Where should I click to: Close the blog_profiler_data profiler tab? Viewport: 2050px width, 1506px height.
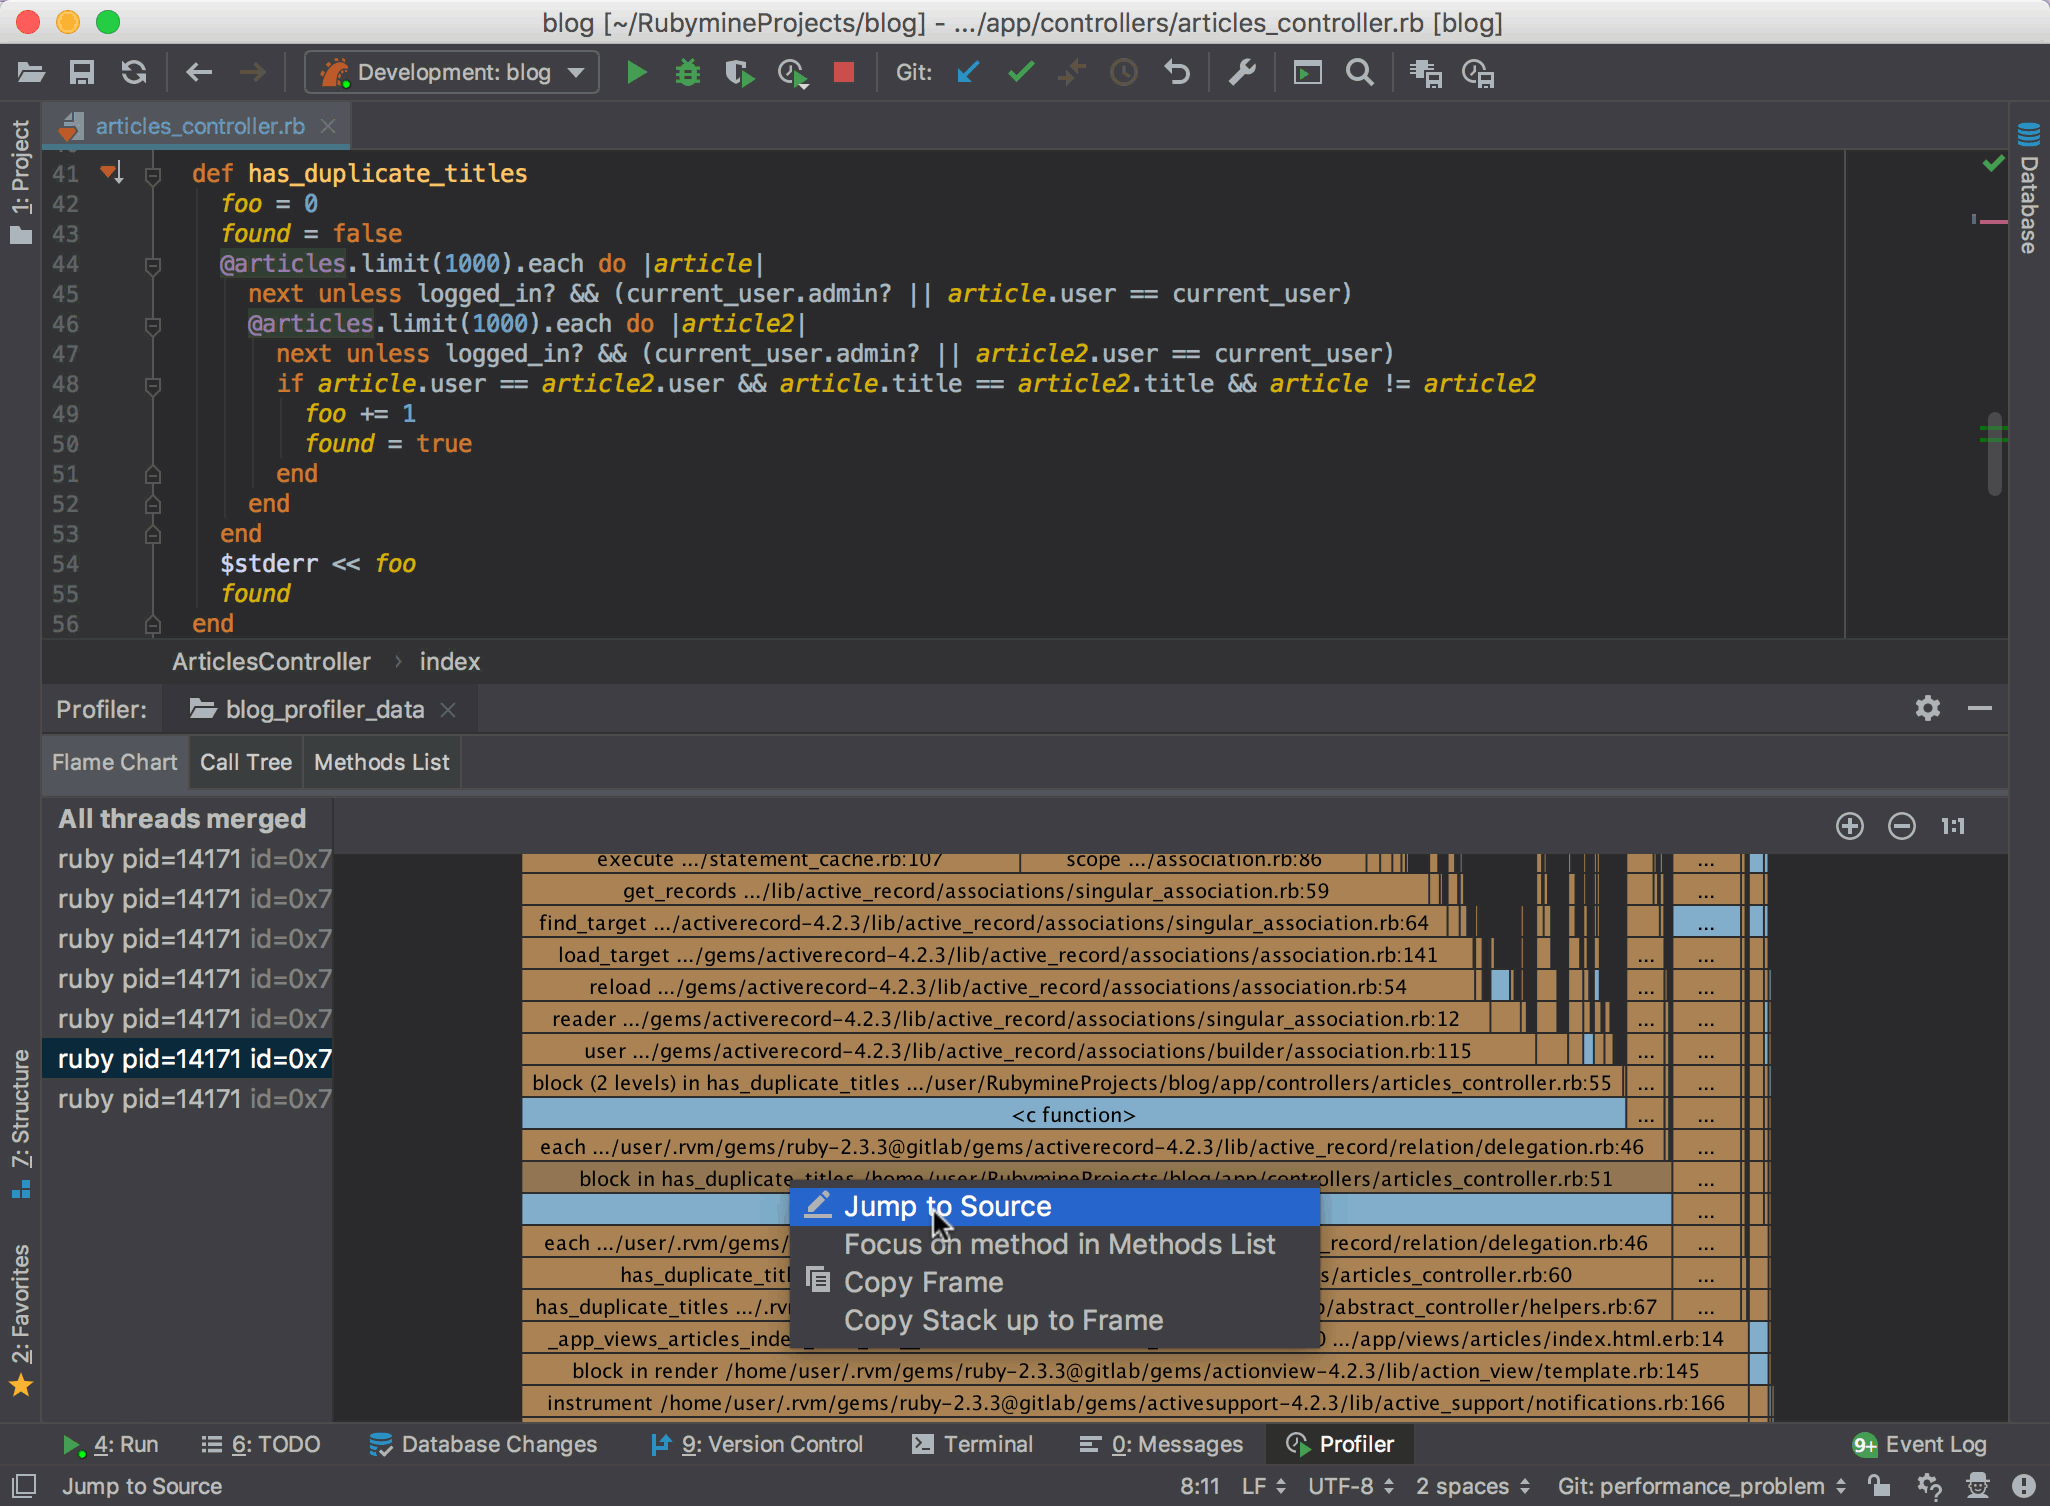coord(449,710)
